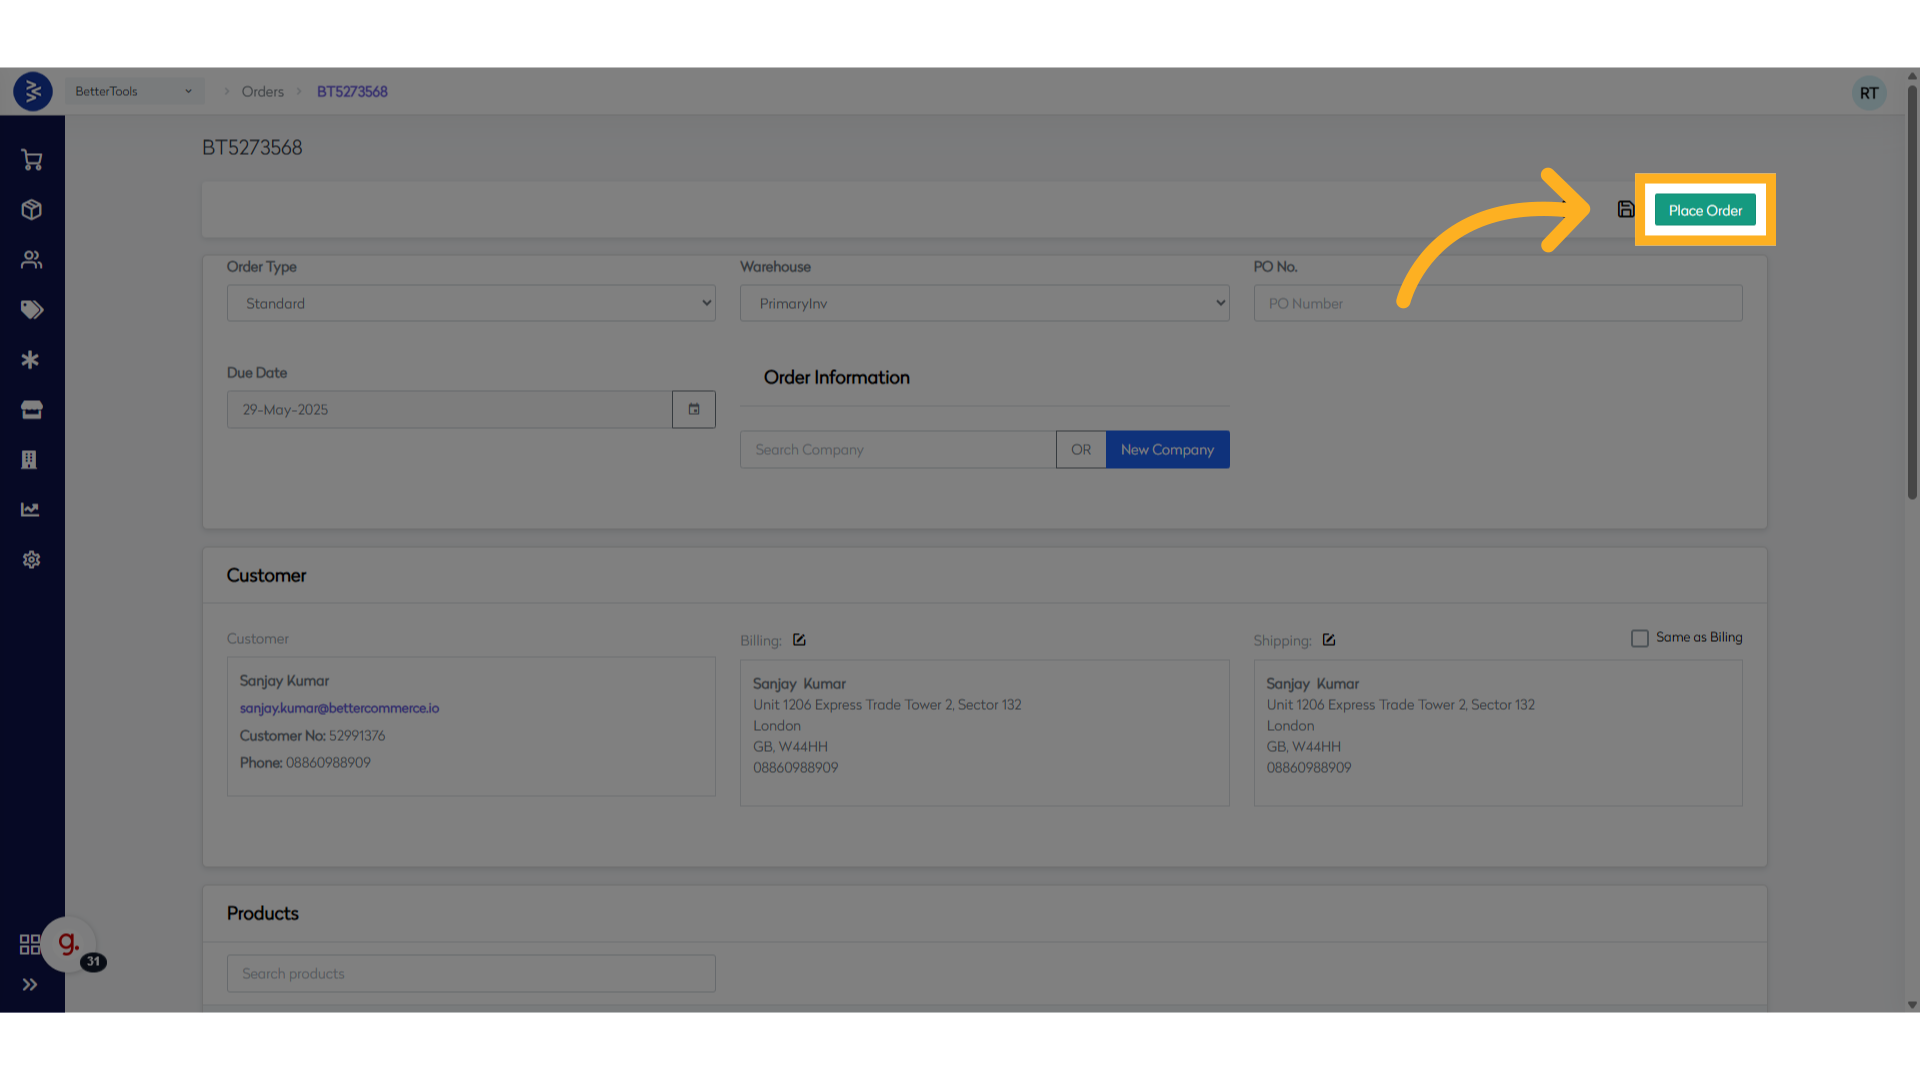This screenshot has width=1920, height=1080.
Task: Open the customers people icon in the sidebar
Action: tap(31, 260)
